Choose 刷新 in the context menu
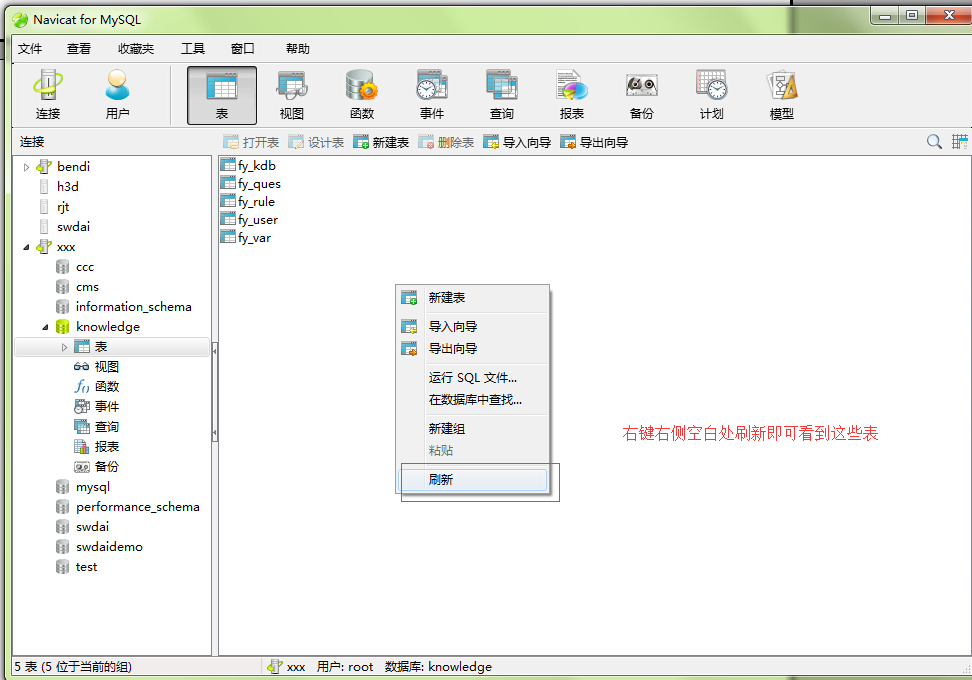The width and height of the screenshot is (972, 680). tap(472, 479)
